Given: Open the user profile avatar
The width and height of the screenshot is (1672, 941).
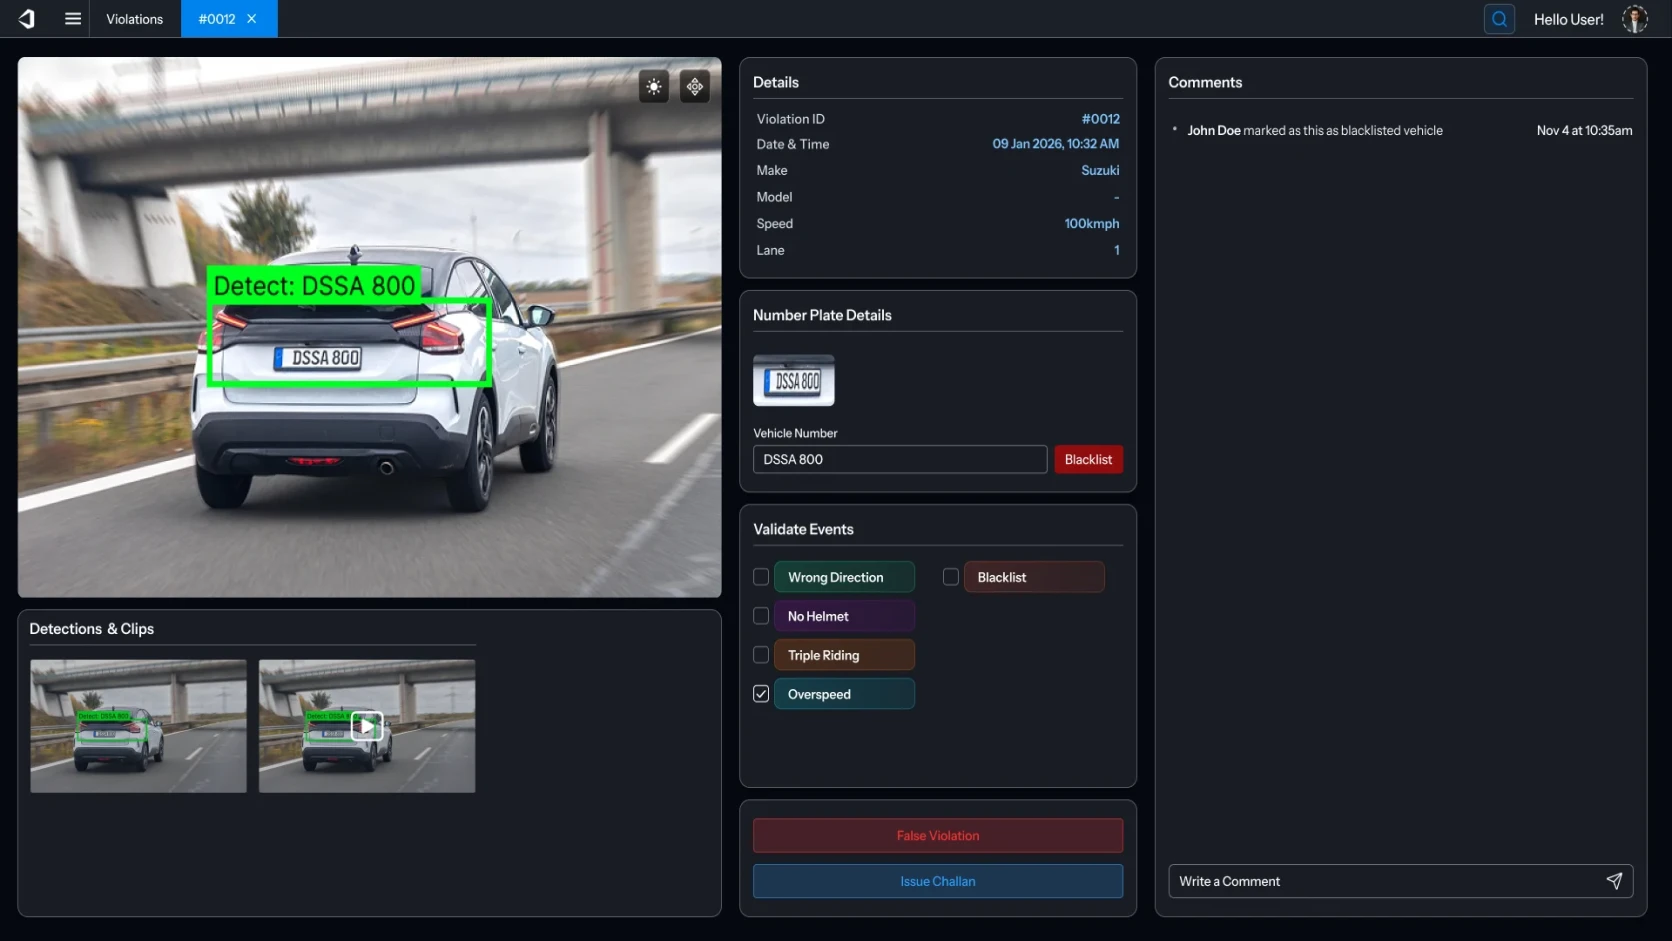Looking at the screenshot, I should pyautogui.click(x=1635, y=19).
